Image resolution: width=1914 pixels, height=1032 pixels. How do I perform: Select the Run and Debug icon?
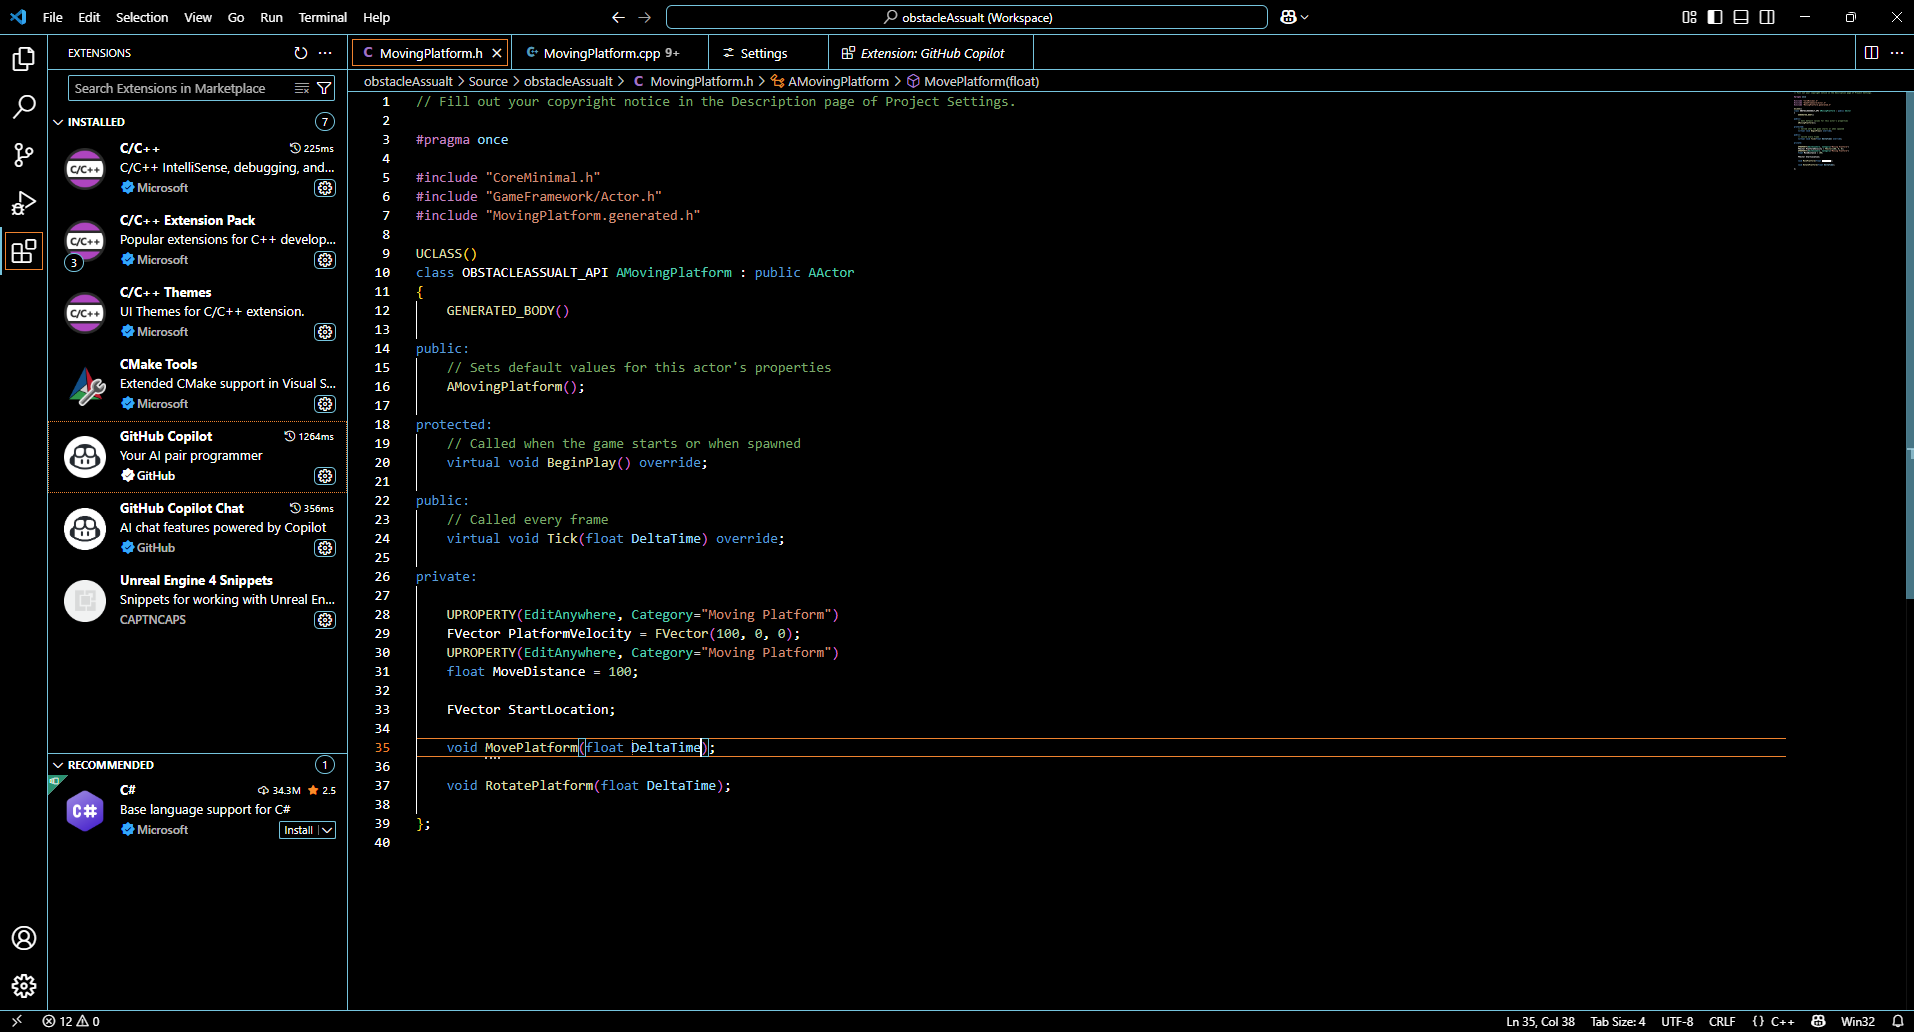24,203
